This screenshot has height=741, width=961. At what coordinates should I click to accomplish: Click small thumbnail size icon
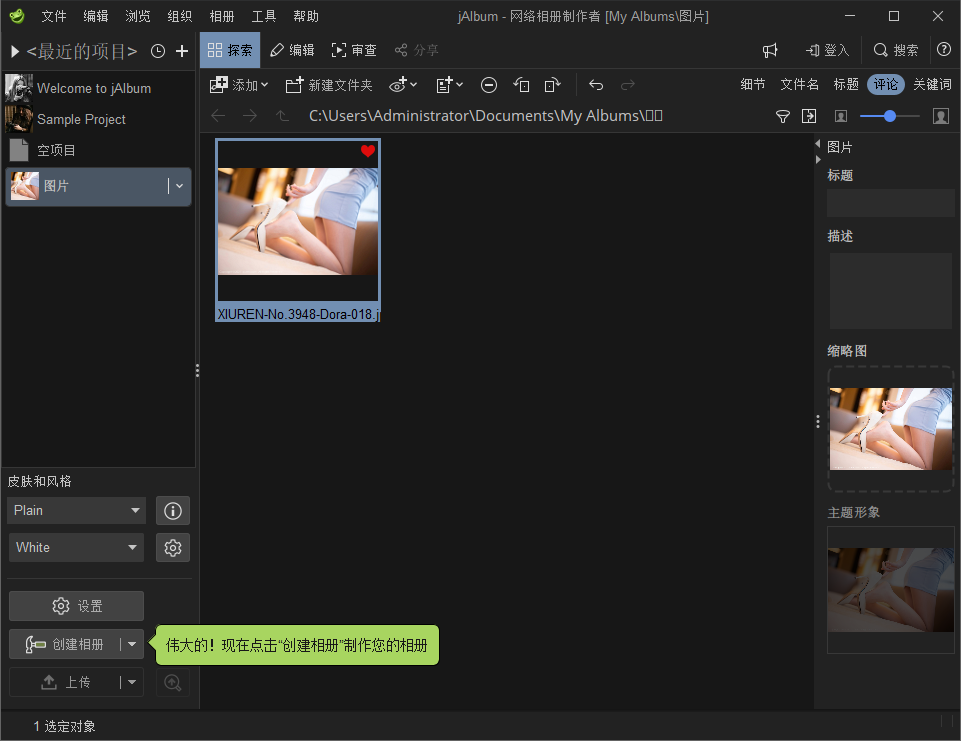point(841,116)
